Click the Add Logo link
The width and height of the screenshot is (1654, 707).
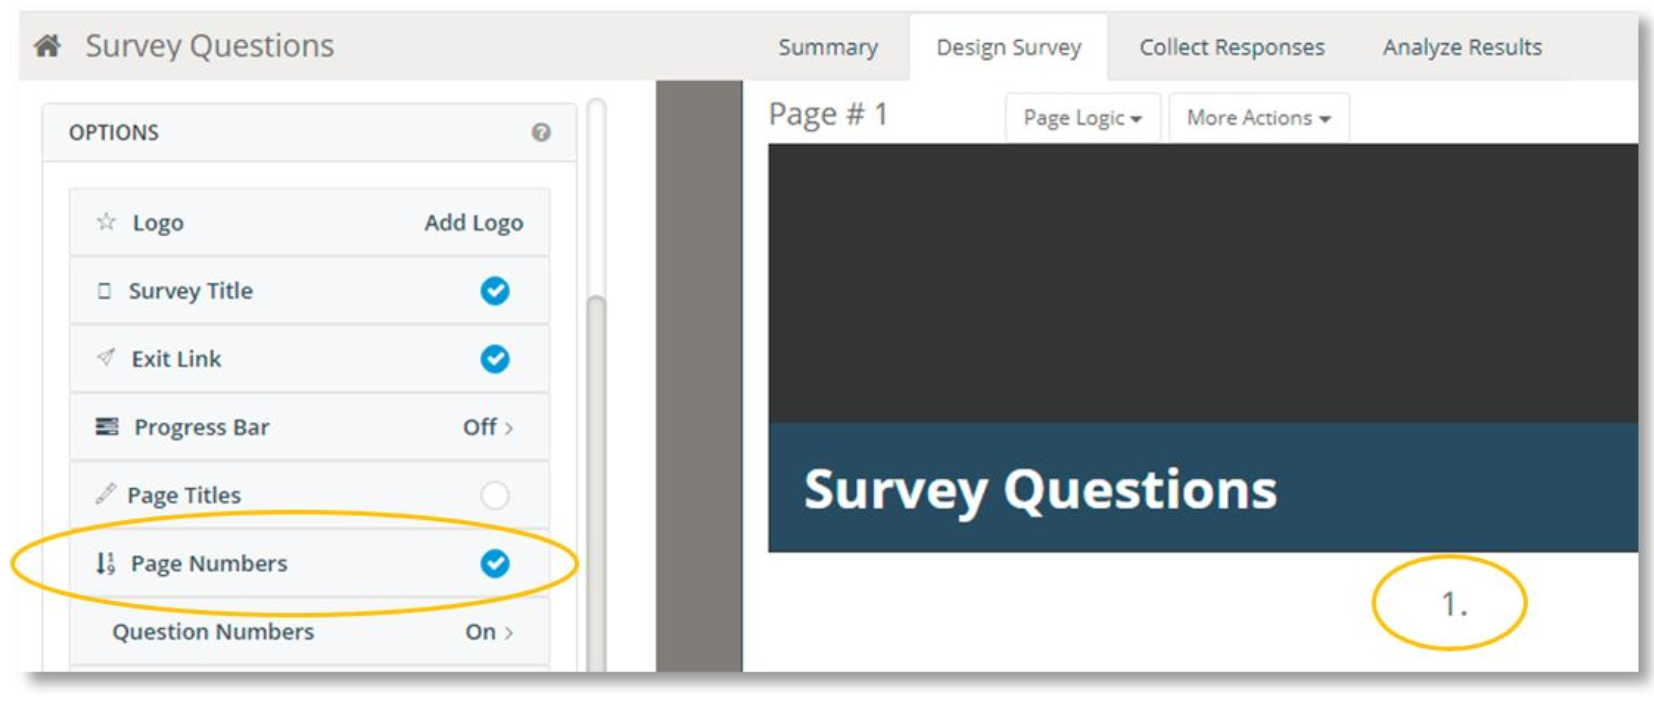point(473,222)
